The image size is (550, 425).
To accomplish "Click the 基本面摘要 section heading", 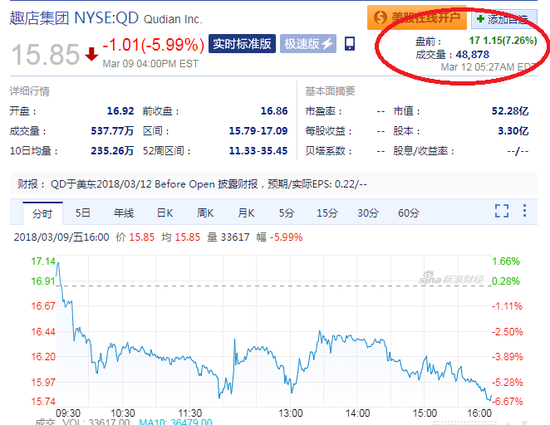I will click(x=330, y=92).
